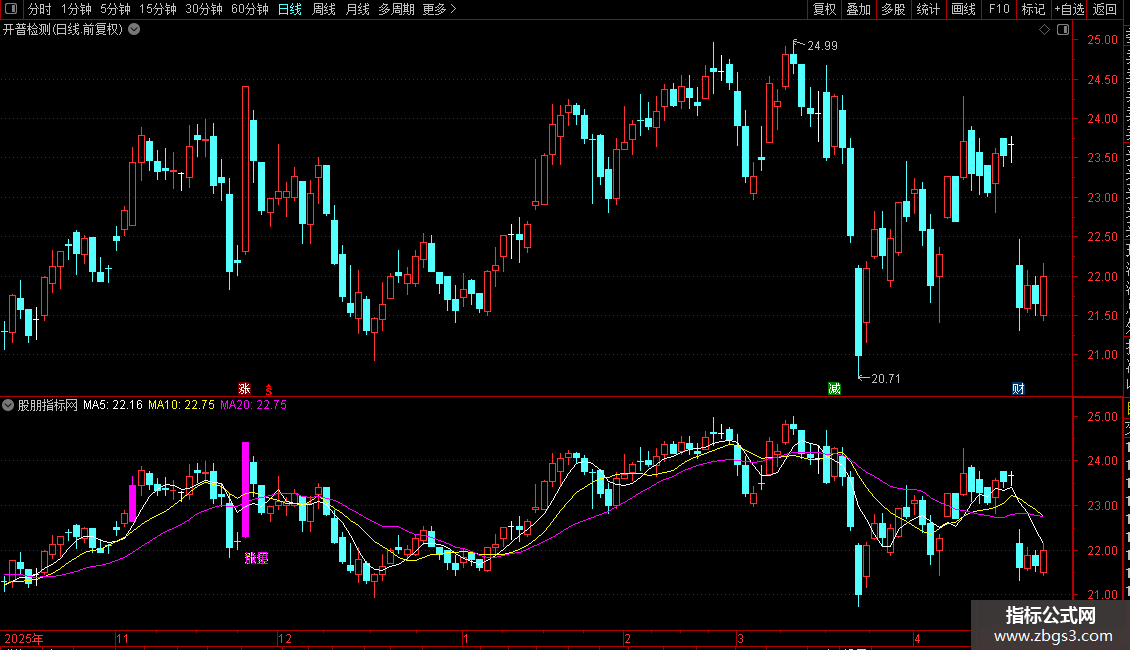Click the 标记 mark button

tap(1033, 9)
